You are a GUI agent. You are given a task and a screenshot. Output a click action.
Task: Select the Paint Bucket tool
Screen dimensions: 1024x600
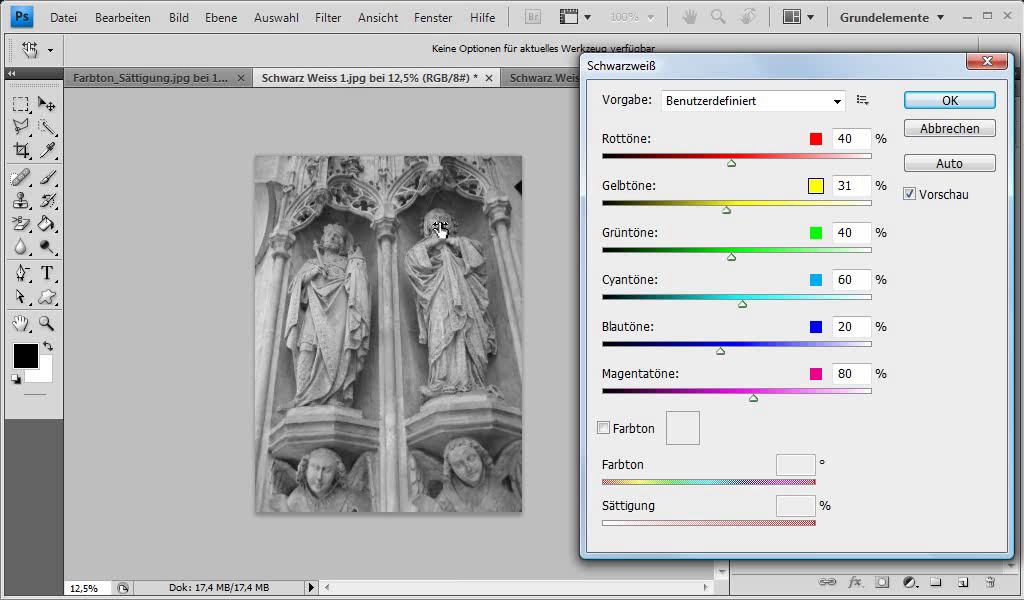[x=46, y=224]
